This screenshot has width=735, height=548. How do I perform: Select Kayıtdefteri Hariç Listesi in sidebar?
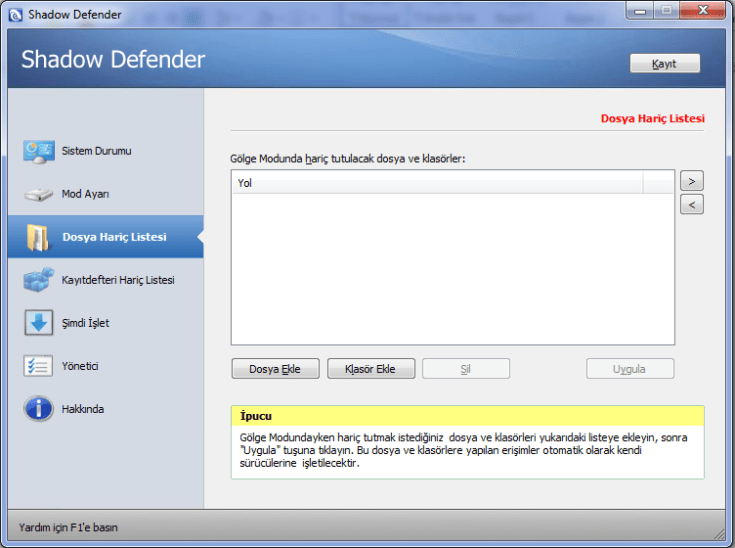118,280
